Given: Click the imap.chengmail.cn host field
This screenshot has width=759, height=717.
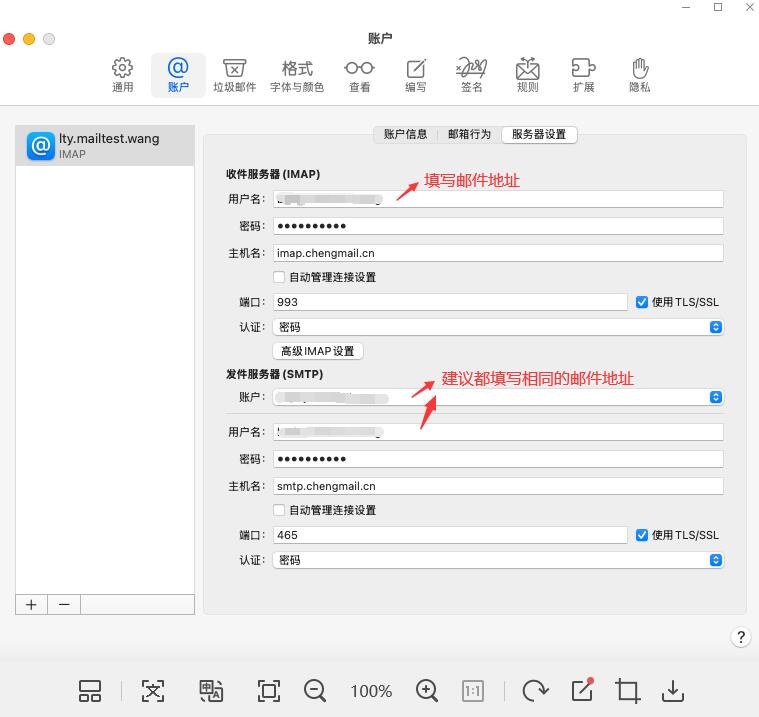Looking at the screenshot, I should click(498, 253).
